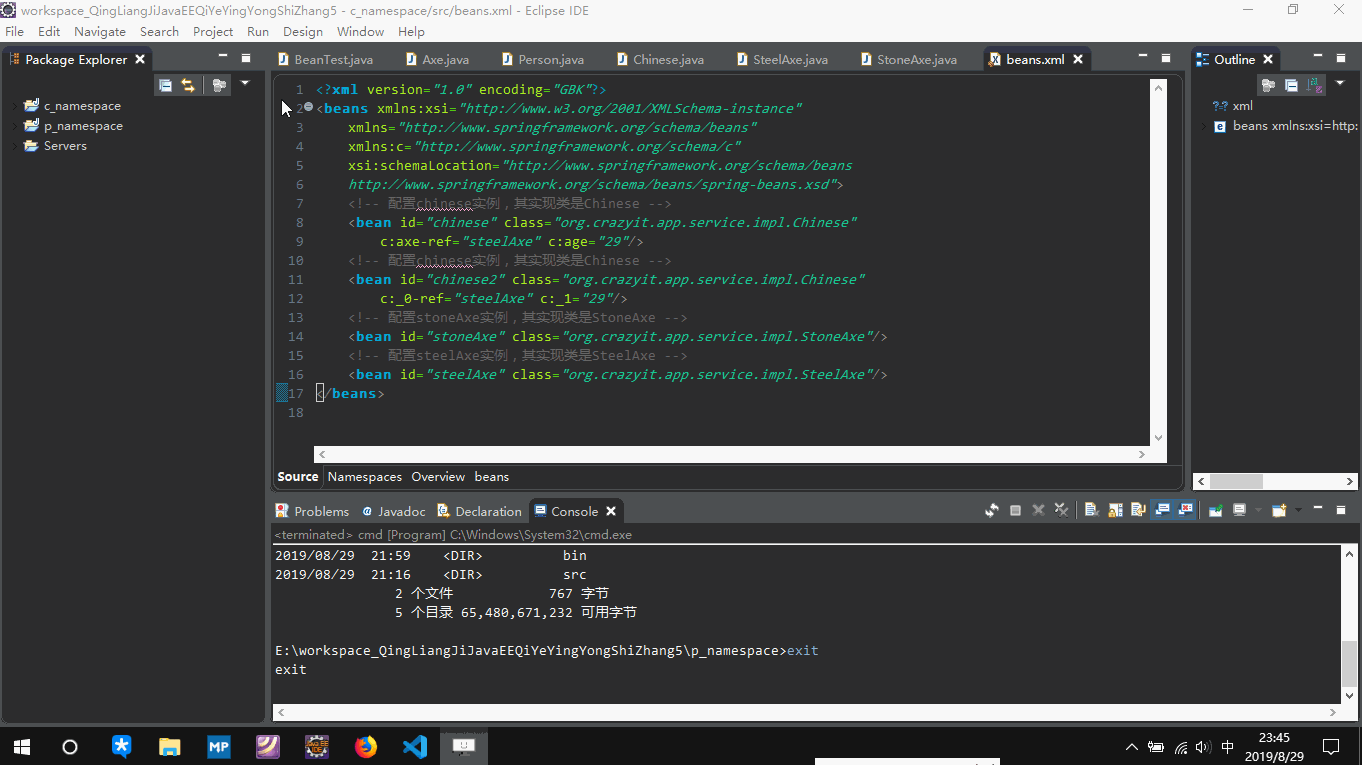The image size is (1362, 765).
Task: Open the Display Selected Console dropdown arrow
Action: click(1258, 510)
